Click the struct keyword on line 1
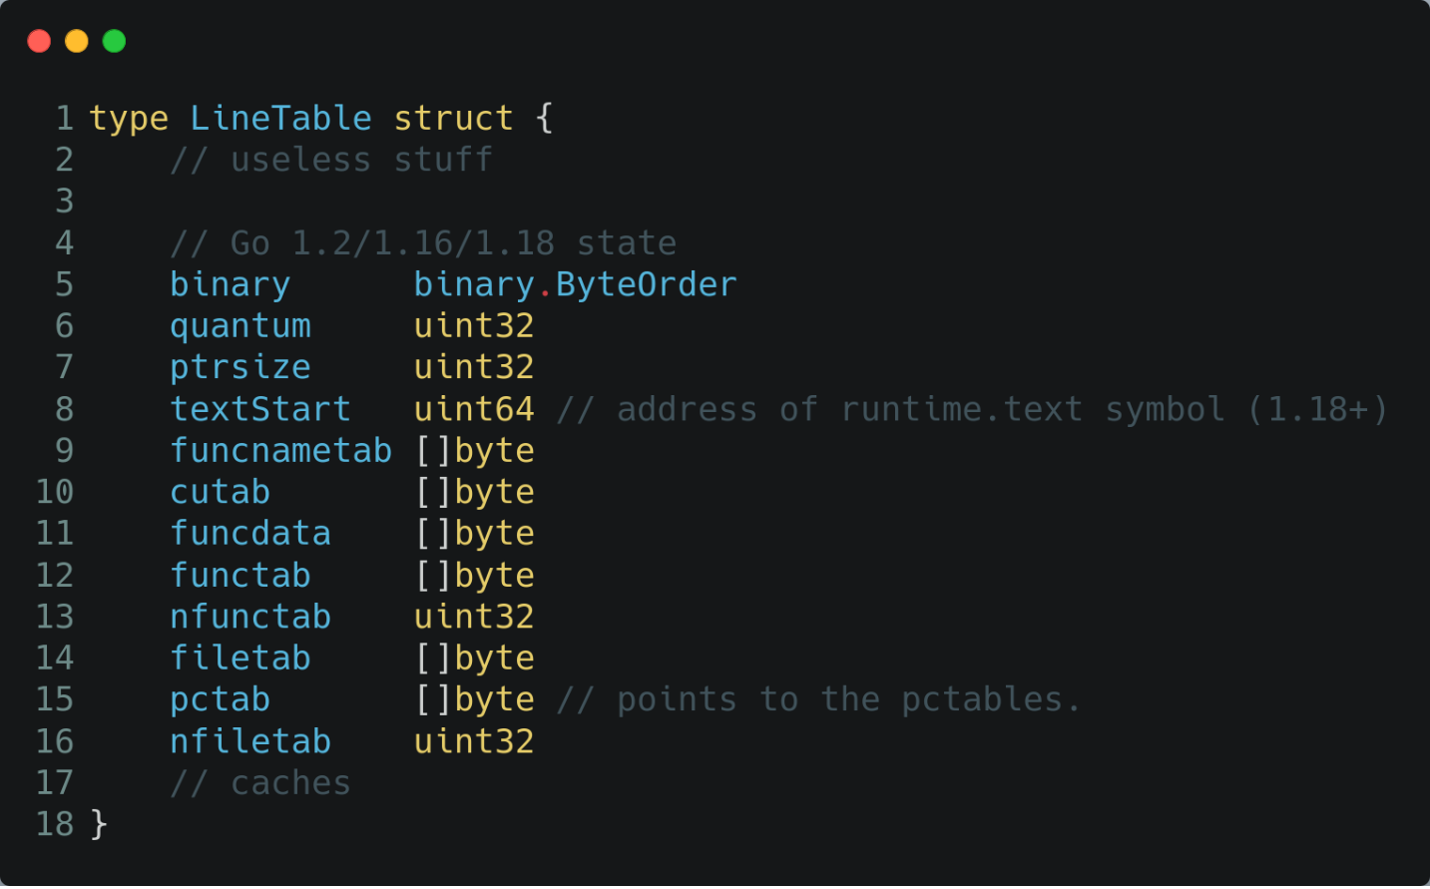This screenshot has width=1430, height=889. [x=453, y=118]
